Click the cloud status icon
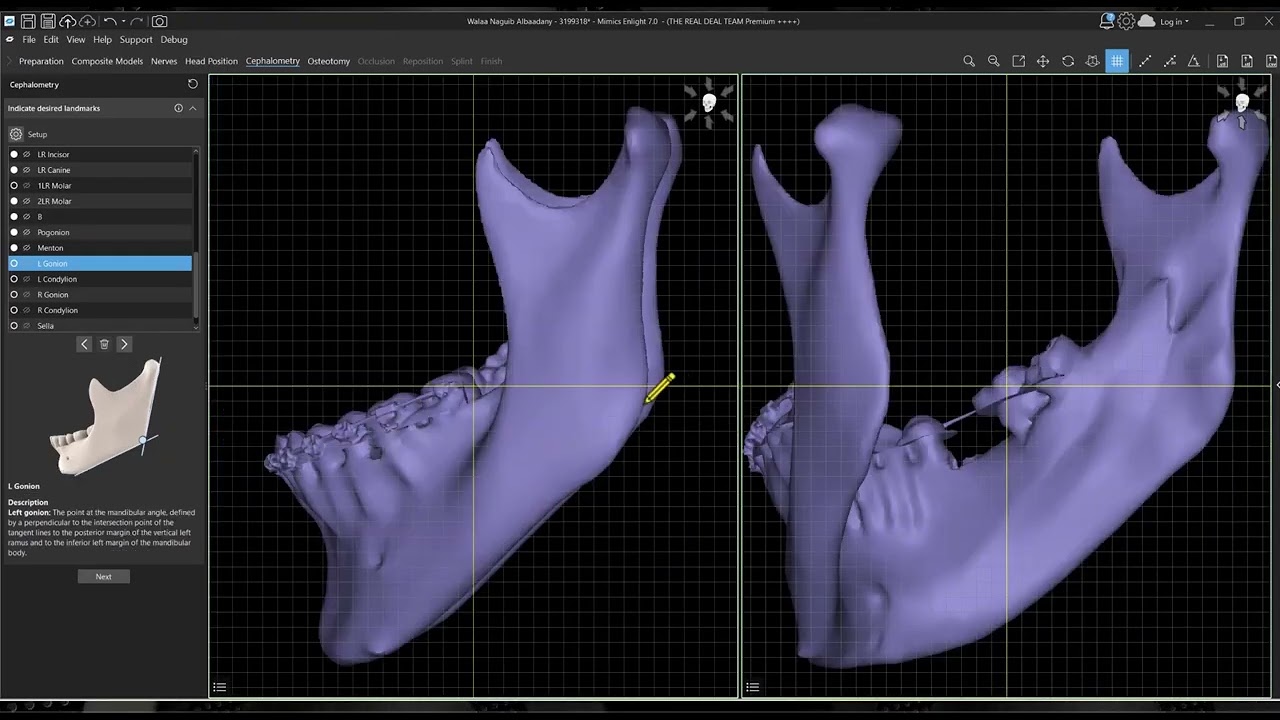The width and height of the screenshot is (1280, 720). pos(1146,21)
